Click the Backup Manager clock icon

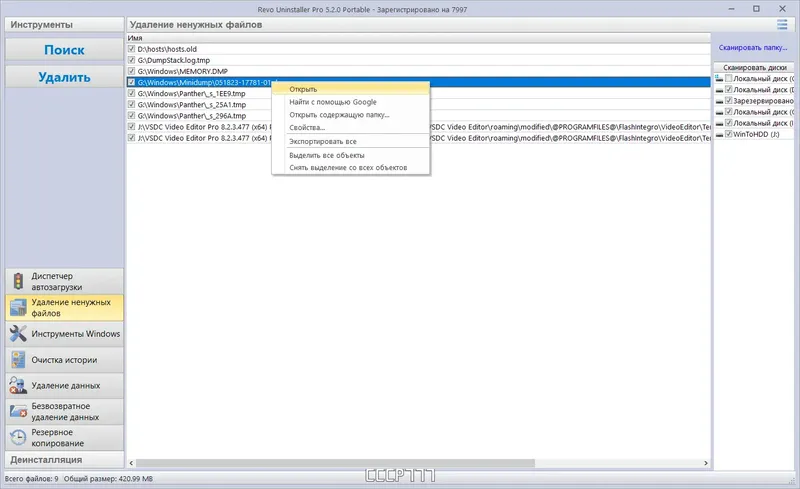point(18,437)
